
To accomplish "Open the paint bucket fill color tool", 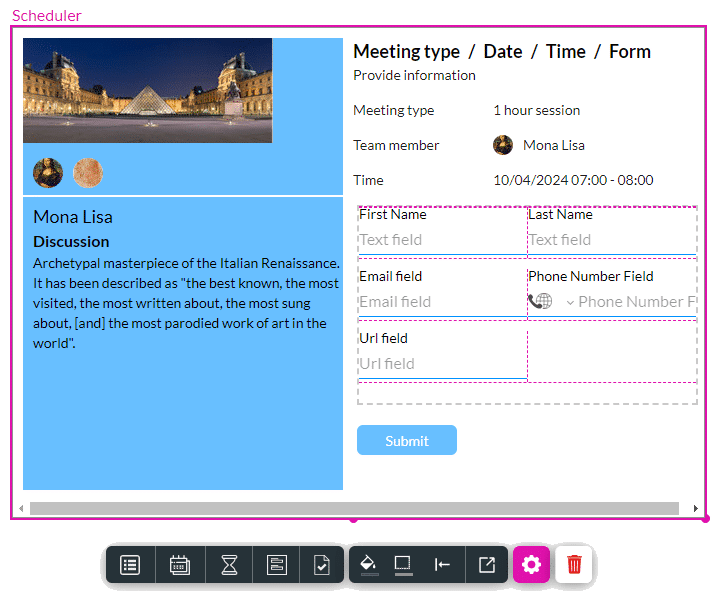I will 370,565.
